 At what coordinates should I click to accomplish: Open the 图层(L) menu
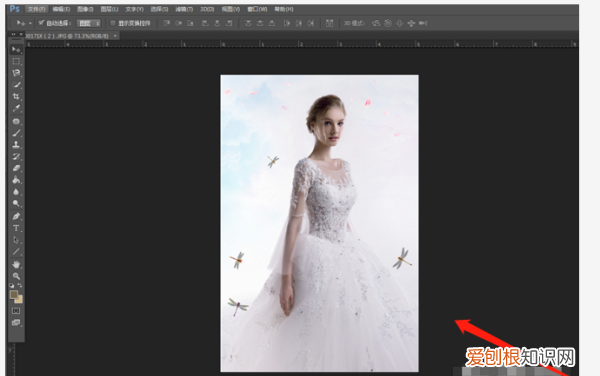pyautogui.click(x=109, y=9)
